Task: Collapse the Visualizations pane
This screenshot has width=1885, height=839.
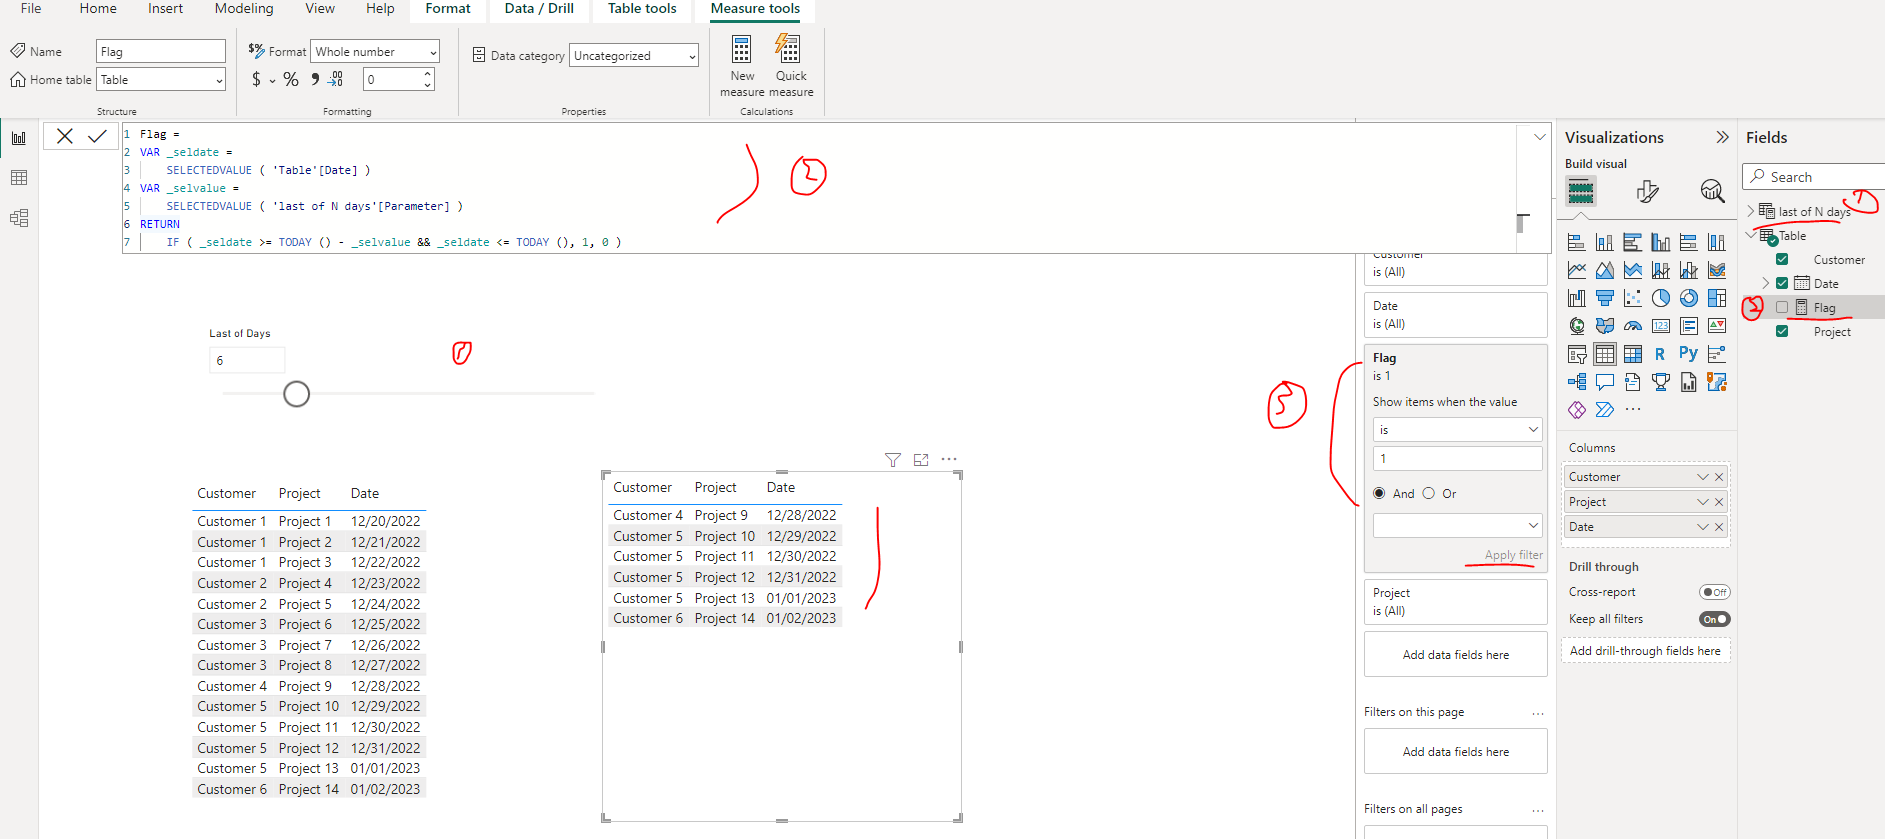Action: (1722, 138)
